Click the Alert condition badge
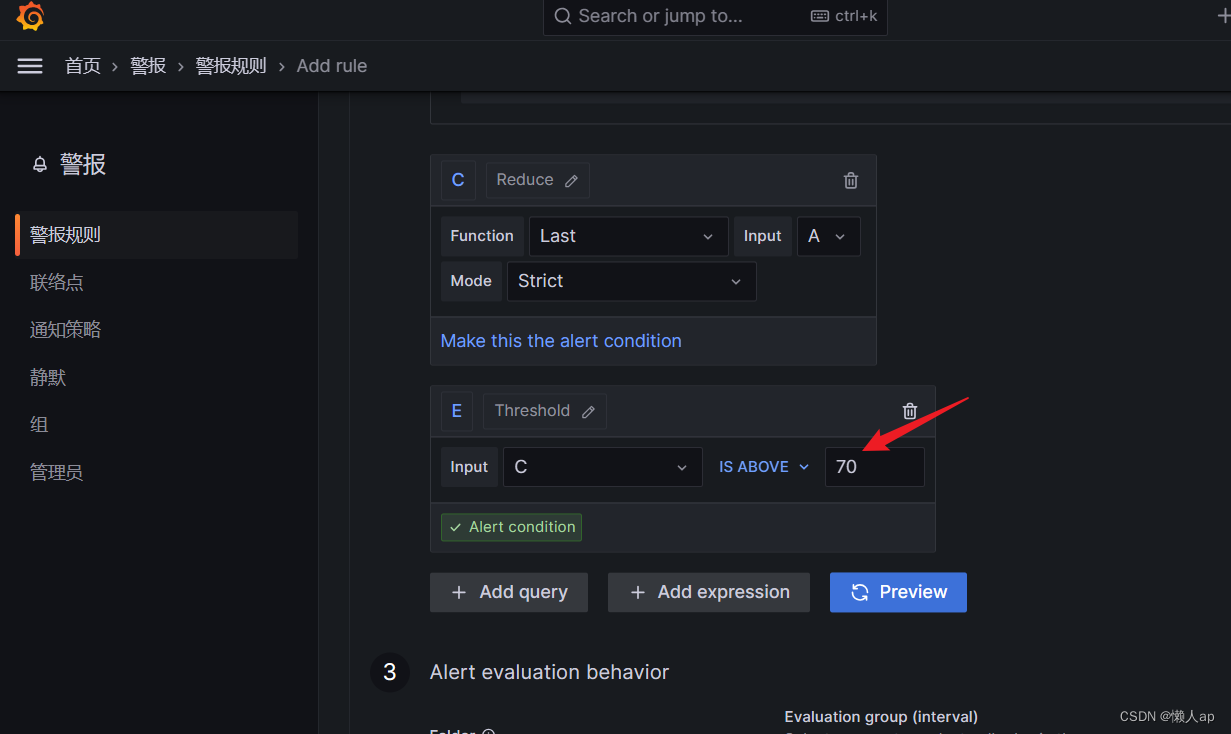Screen dimensions: 1231x734 pyautogui.click(x=512, y=527)
